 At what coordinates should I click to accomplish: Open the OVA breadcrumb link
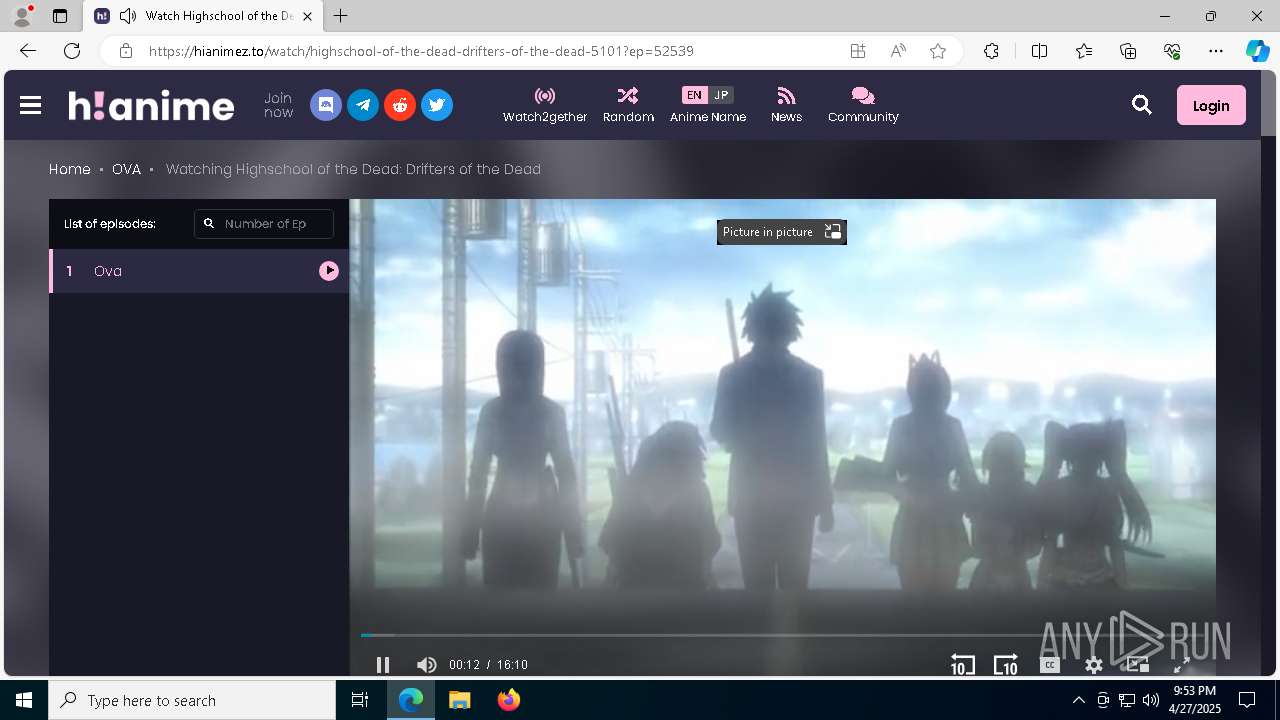(126, 169)
